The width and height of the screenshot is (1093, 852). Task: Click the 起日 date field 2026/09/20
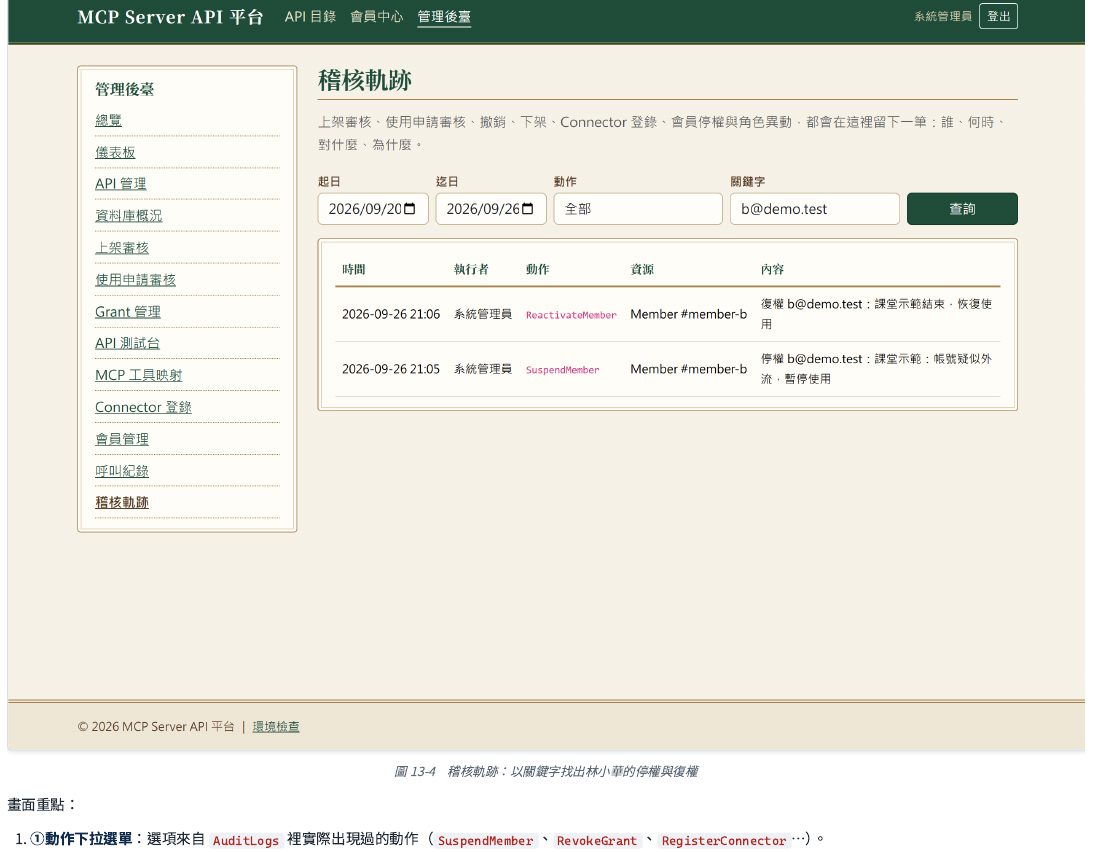[373, 209]
